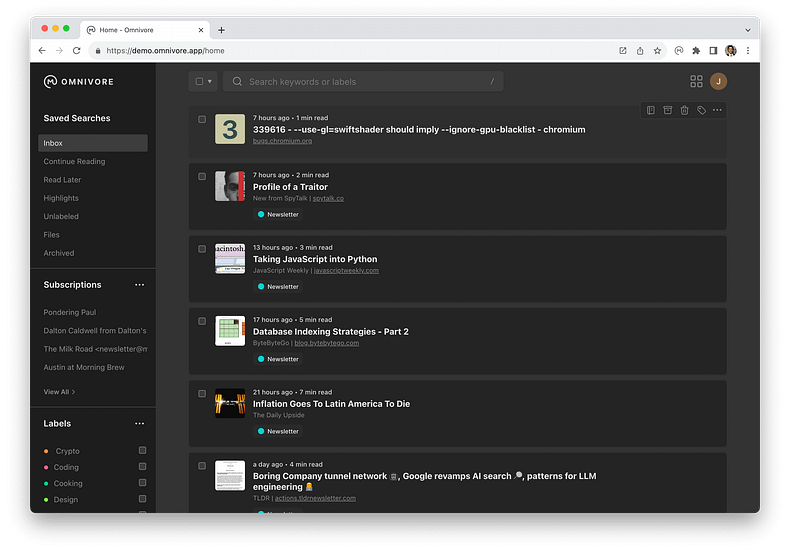
Task: Expand browser tab search chevron
Action: (748, 30)
